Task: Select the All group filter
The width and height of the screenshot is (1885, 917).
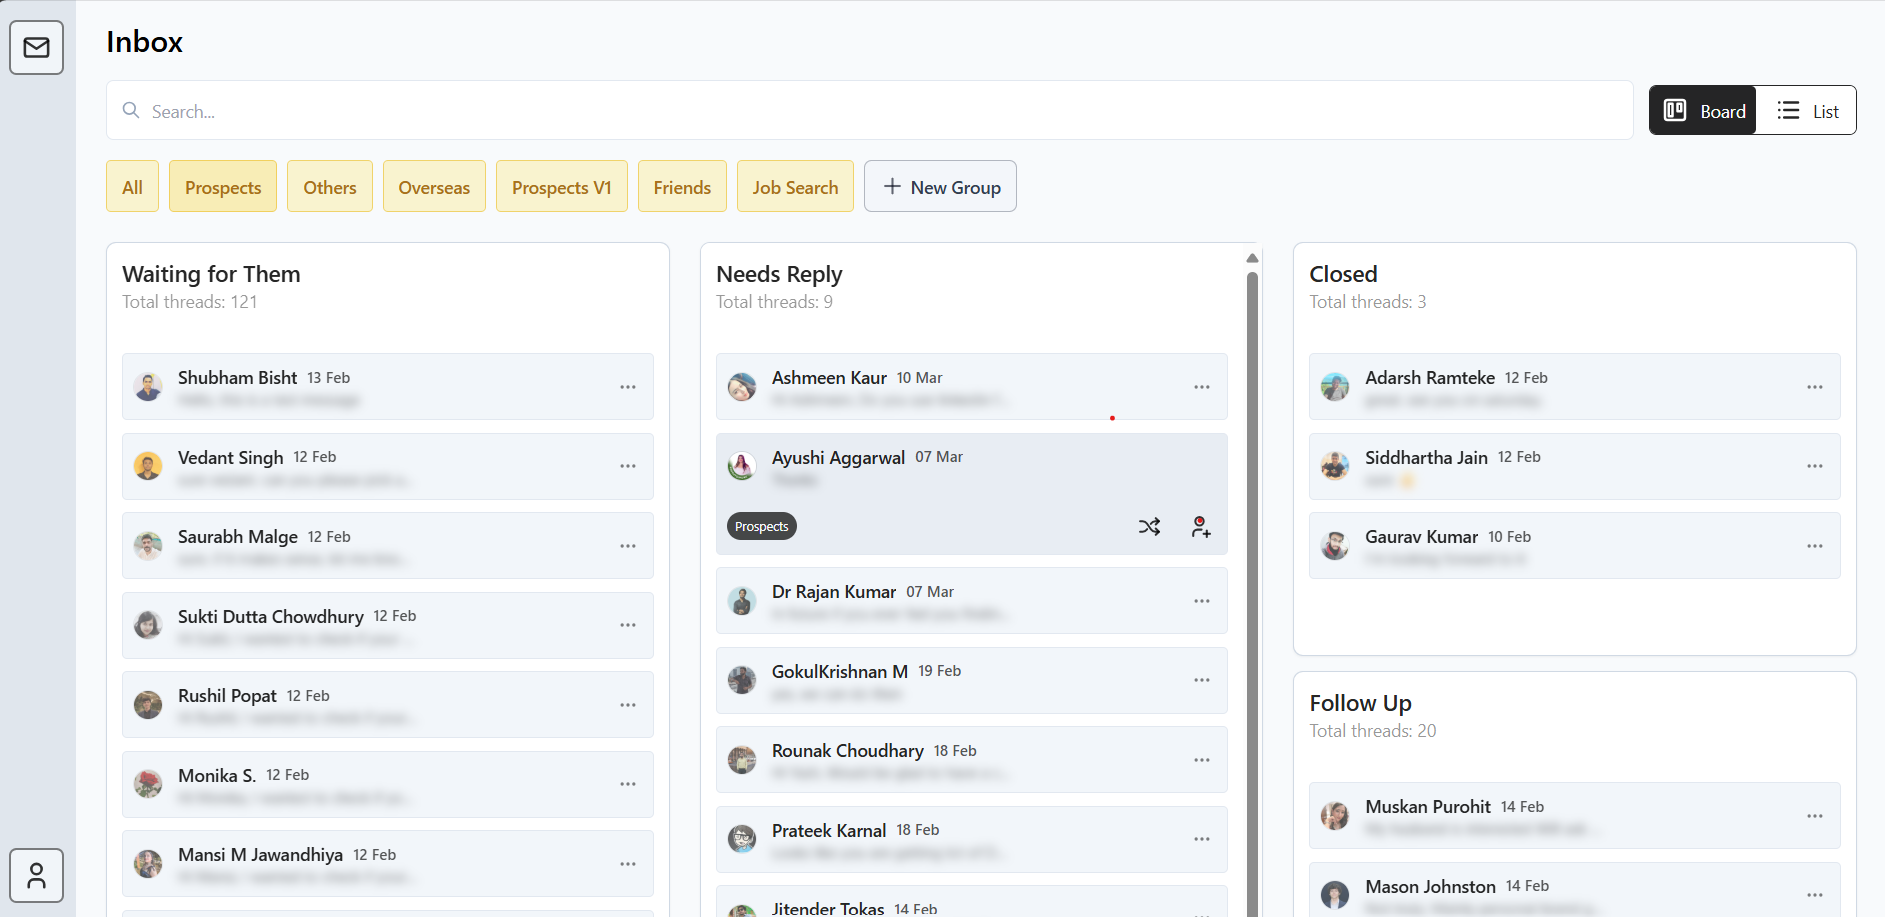Action: point(132,187)
